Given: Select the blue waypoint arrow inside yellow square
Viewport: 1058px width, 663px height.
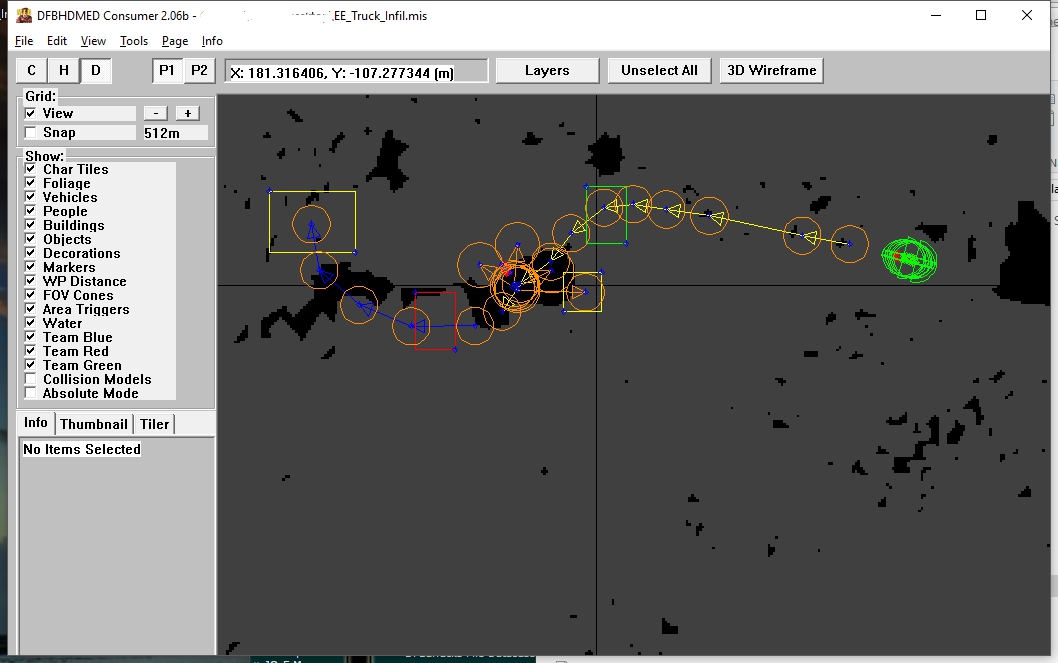Looking at the screenshot, I should [x=312, y=231].
